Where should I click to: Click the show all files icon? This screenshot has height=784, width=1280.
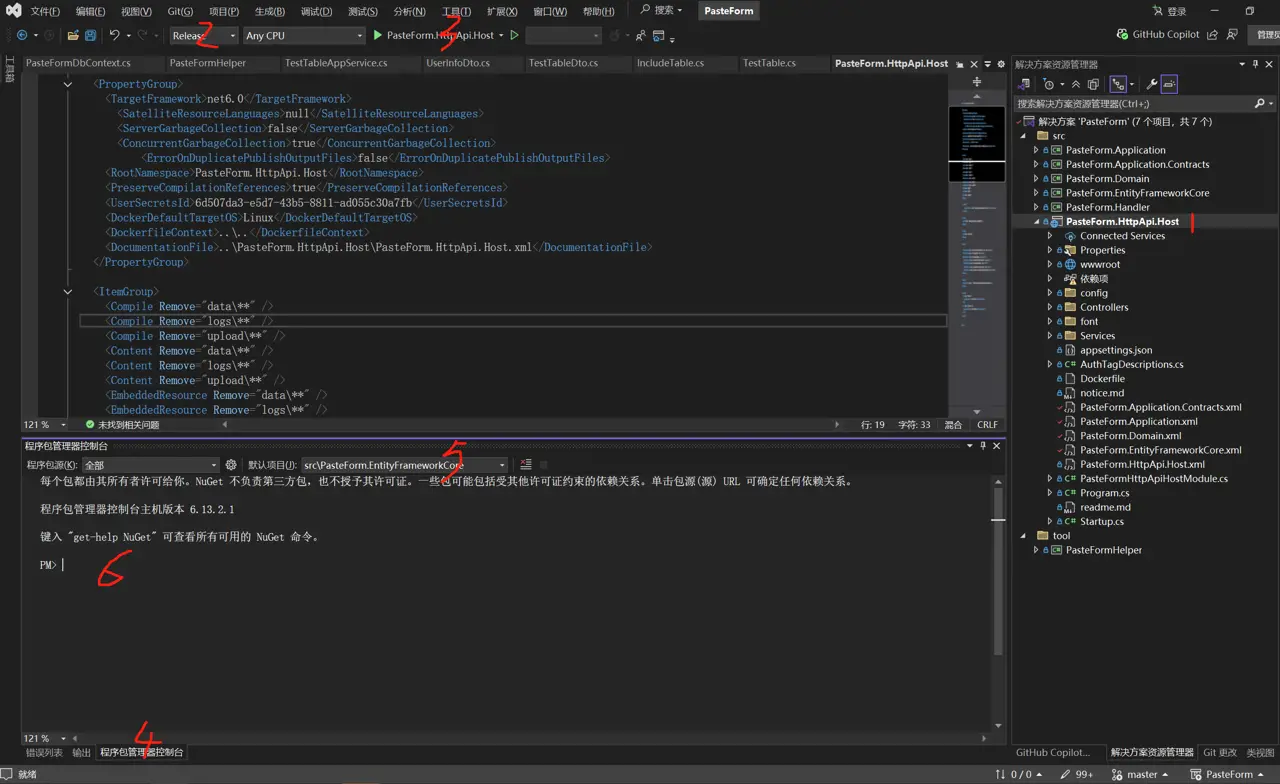[1093, 84]
